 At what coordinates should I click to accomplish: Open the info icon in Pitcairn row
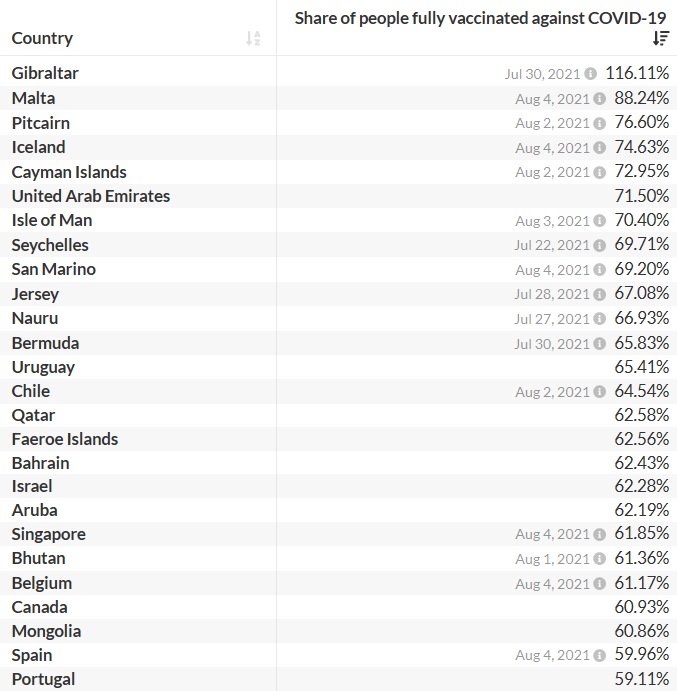pyautogui.click(x=600, y=123)
